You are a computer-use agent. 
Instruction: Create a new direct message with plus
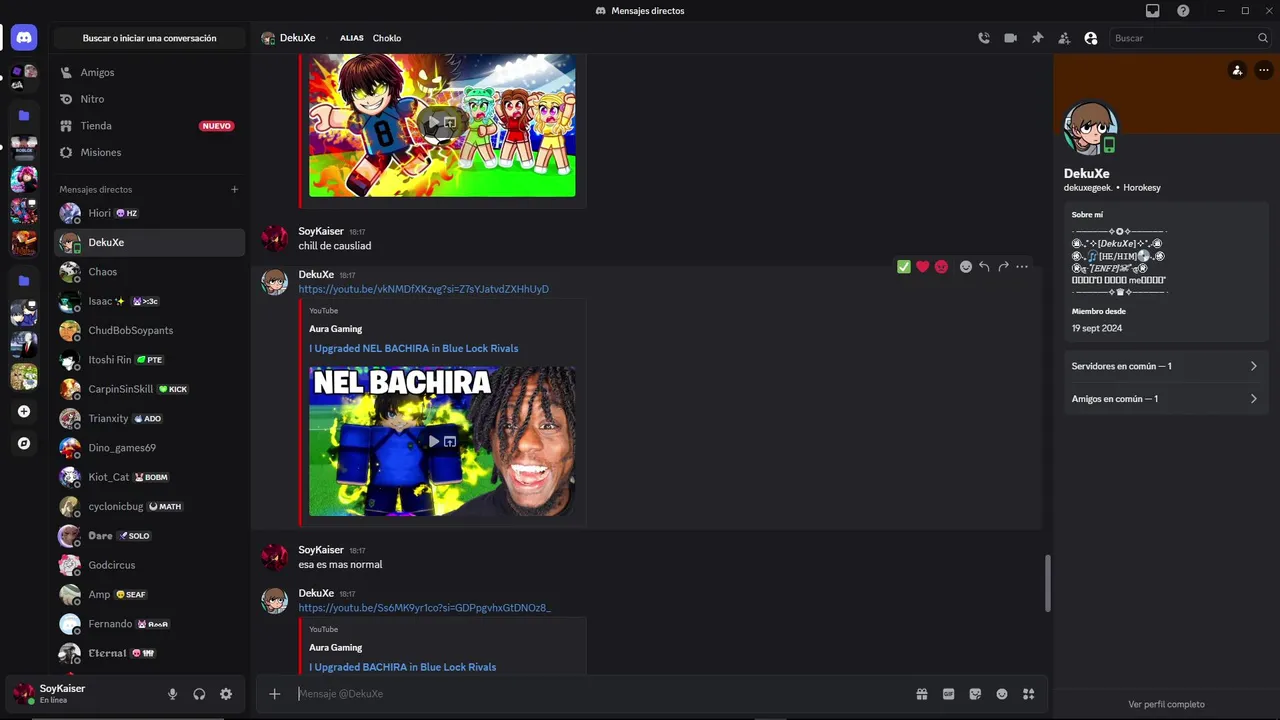pyautogui.click(x=234, y=189)
